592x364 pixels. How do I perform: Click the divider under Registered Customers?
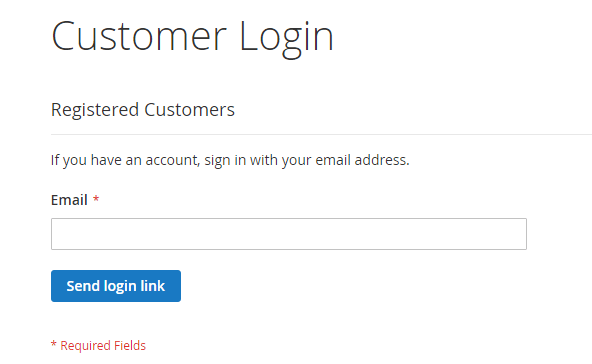tap(321, 134)
